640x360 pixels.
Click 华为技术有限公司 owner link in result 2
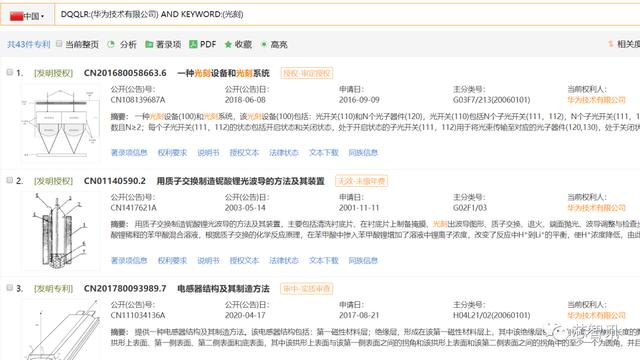[x=596, y=208]
